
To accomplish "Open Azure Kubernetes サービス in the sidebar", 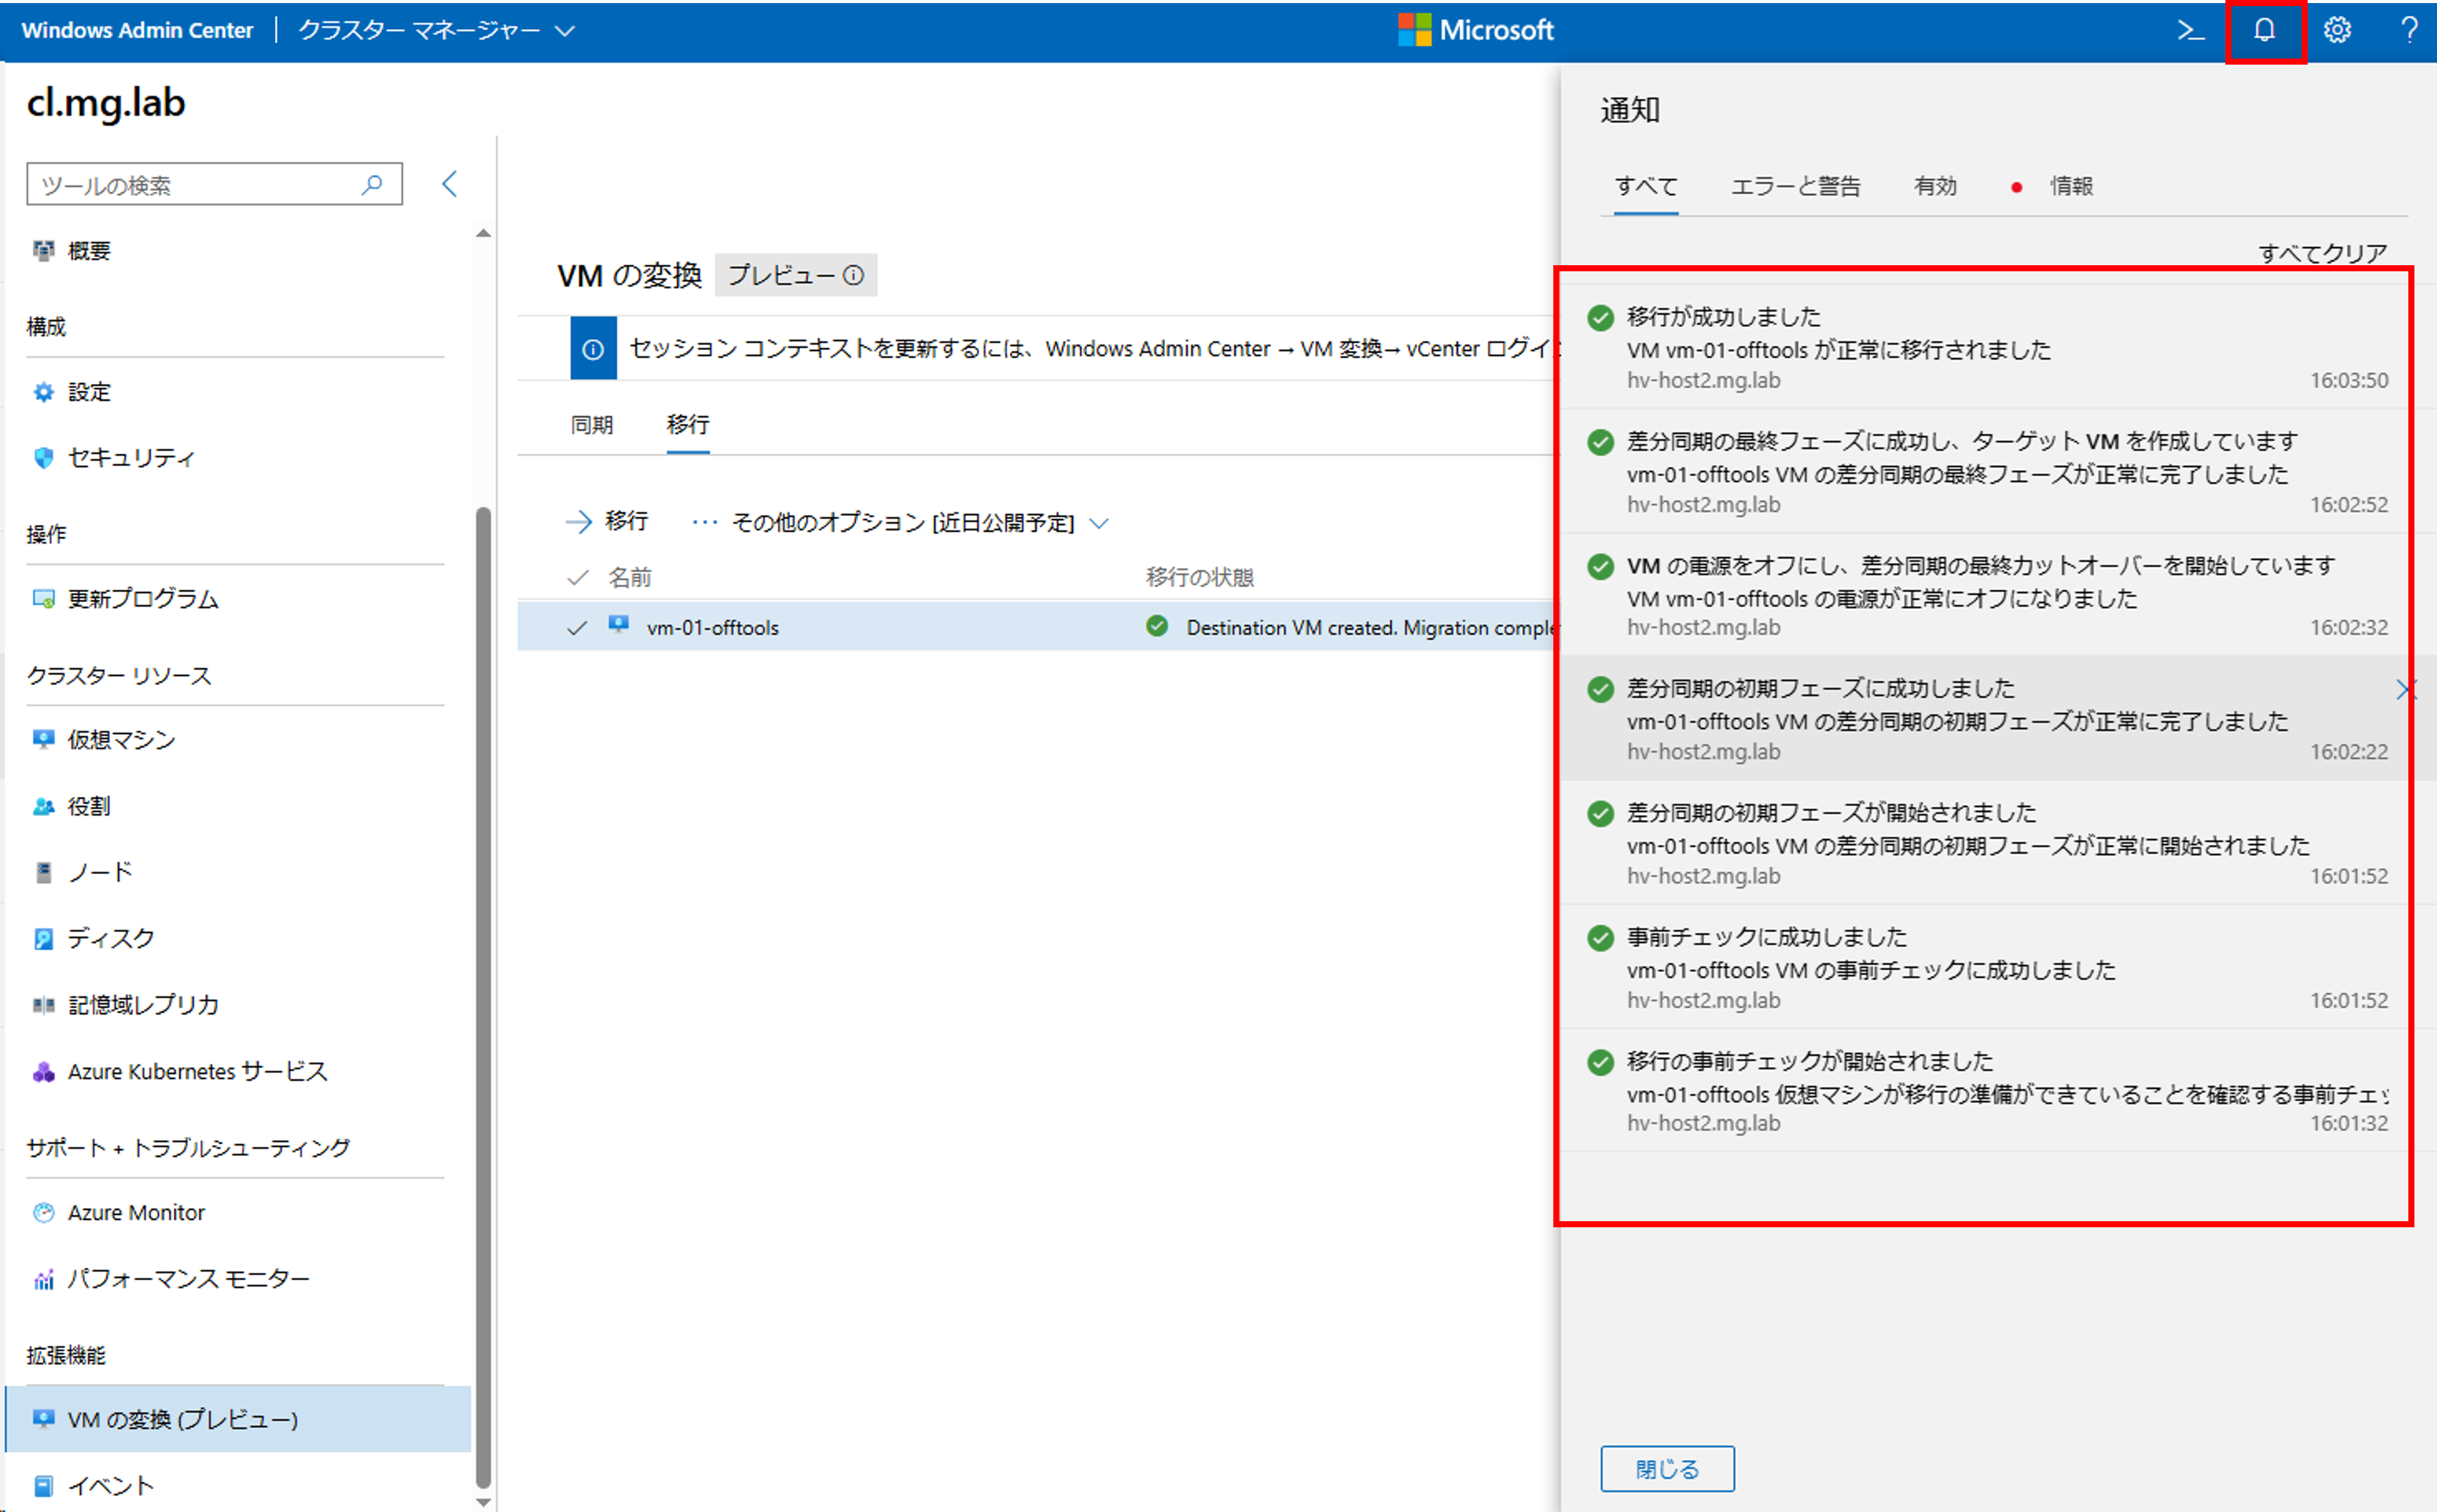I will click(197, 1071).
